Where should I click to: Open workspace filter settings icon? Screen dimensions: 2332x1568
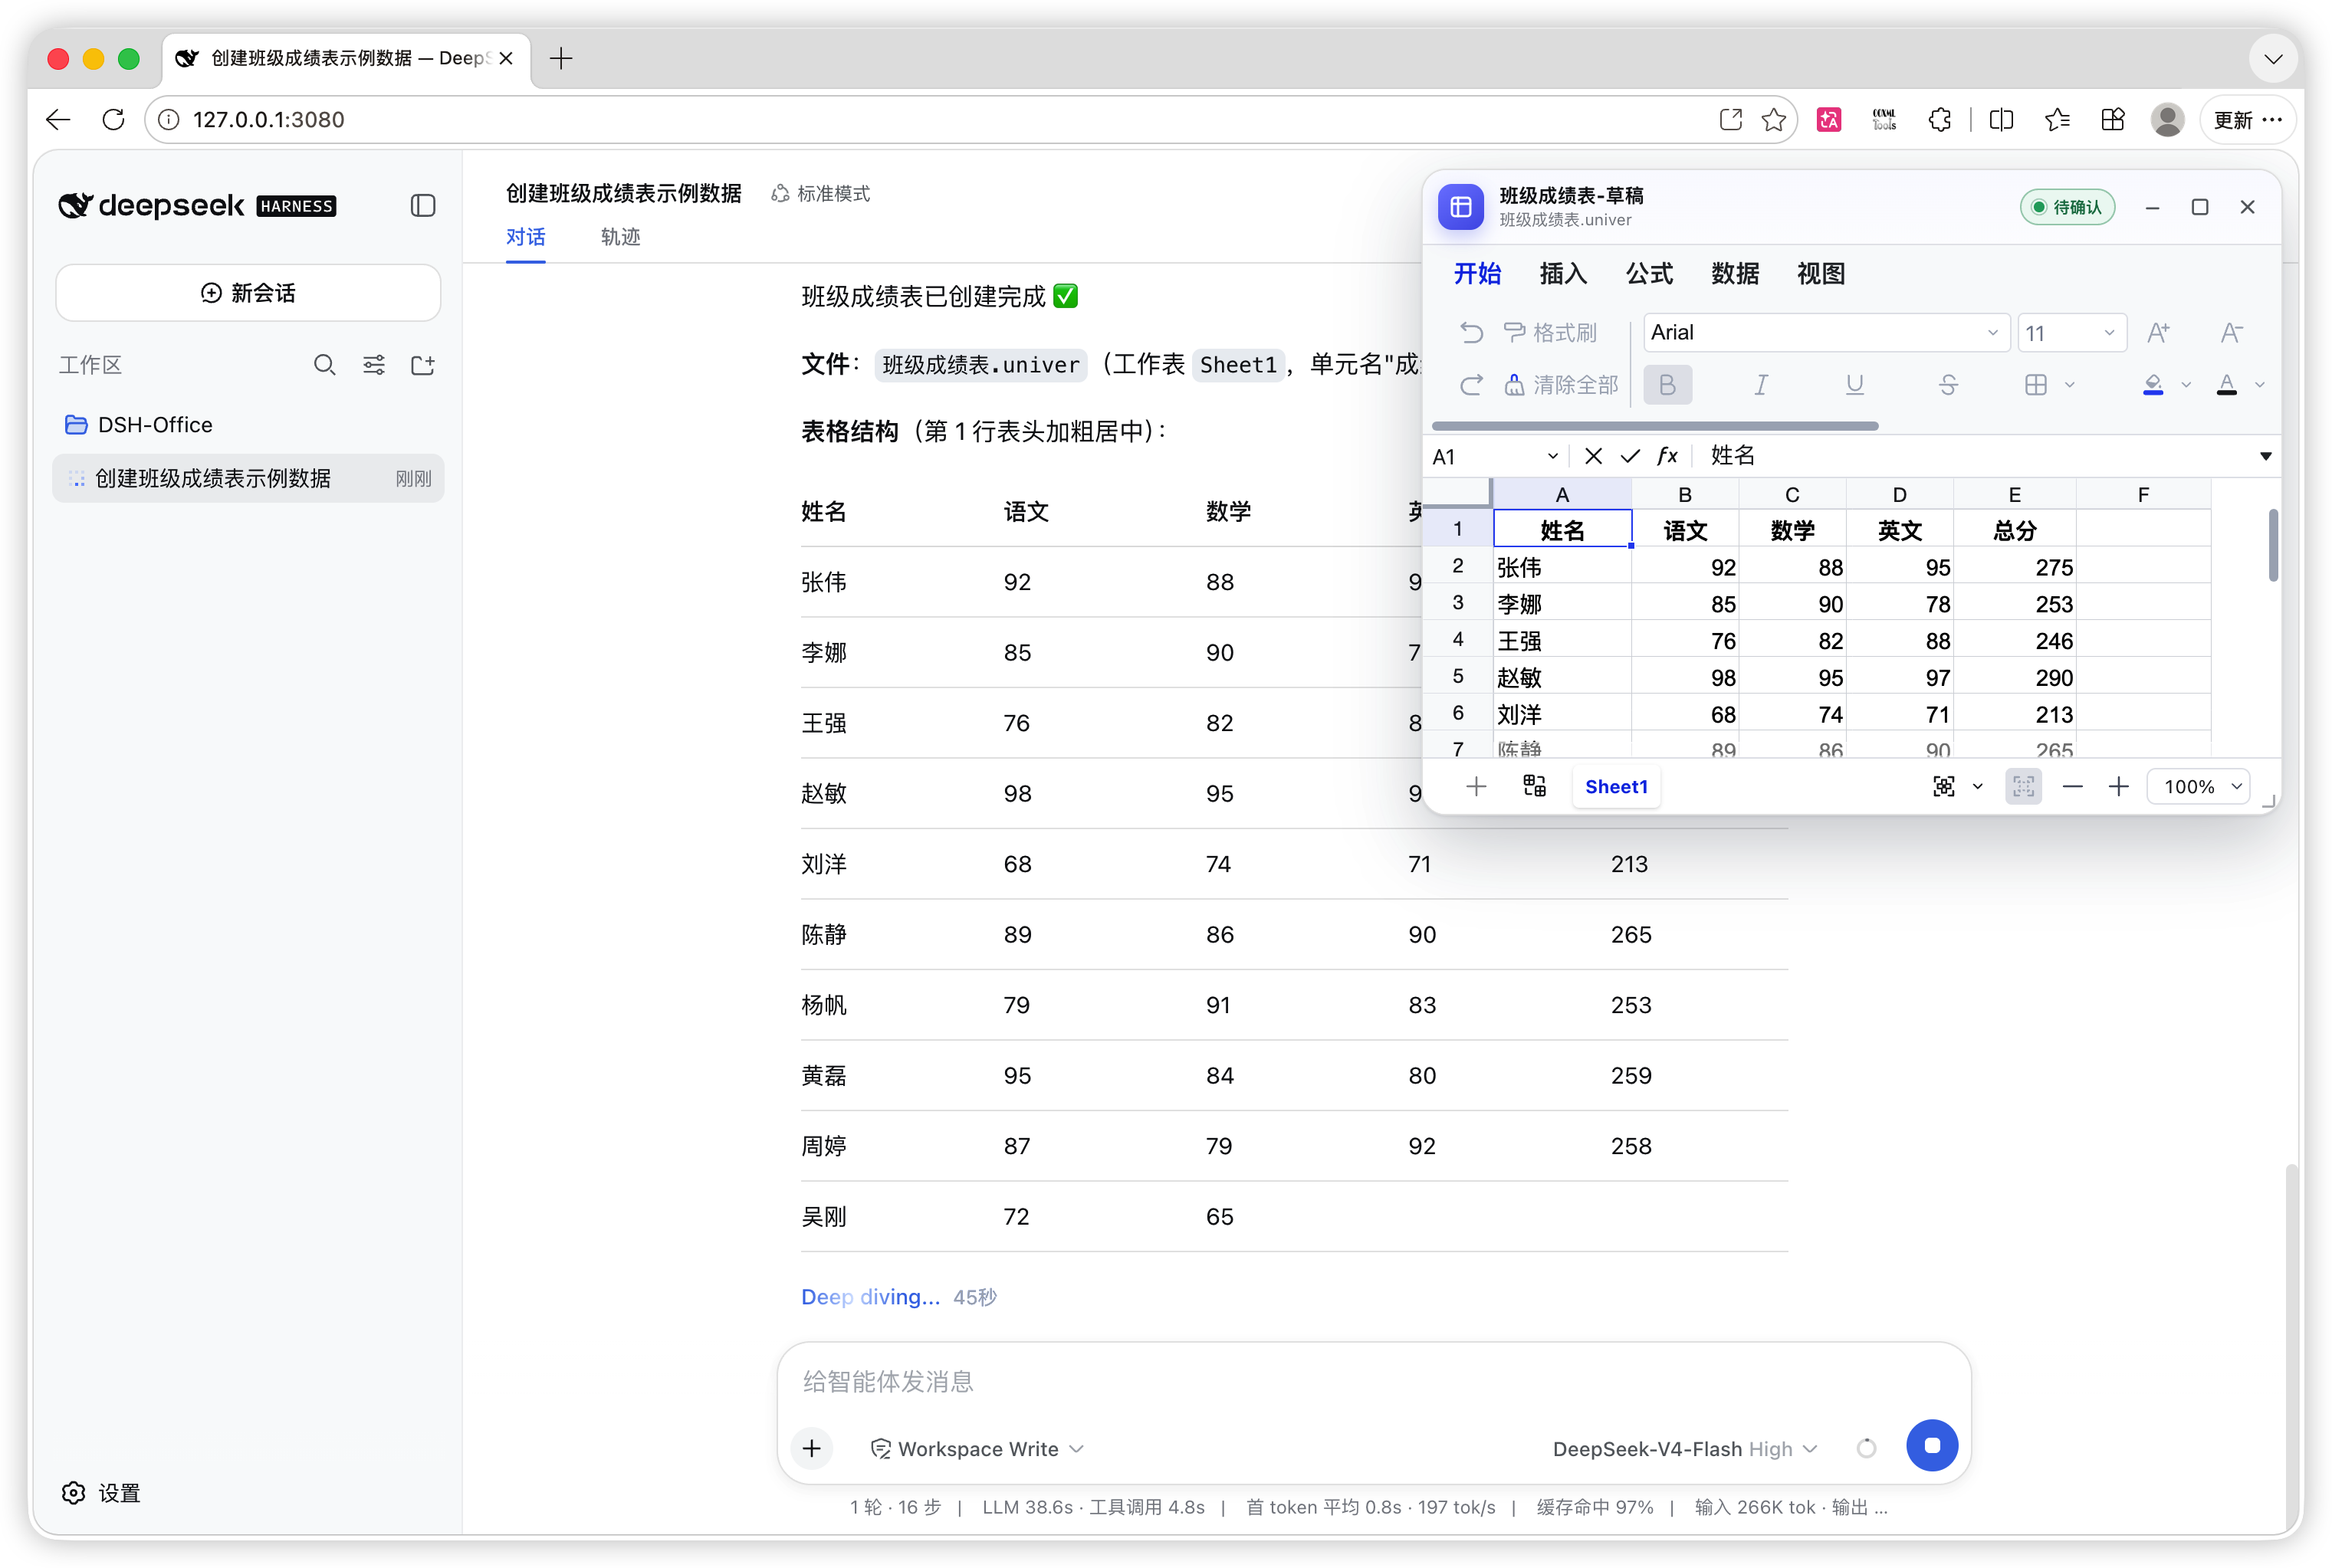pyautogui.click(x=374, y=365)
